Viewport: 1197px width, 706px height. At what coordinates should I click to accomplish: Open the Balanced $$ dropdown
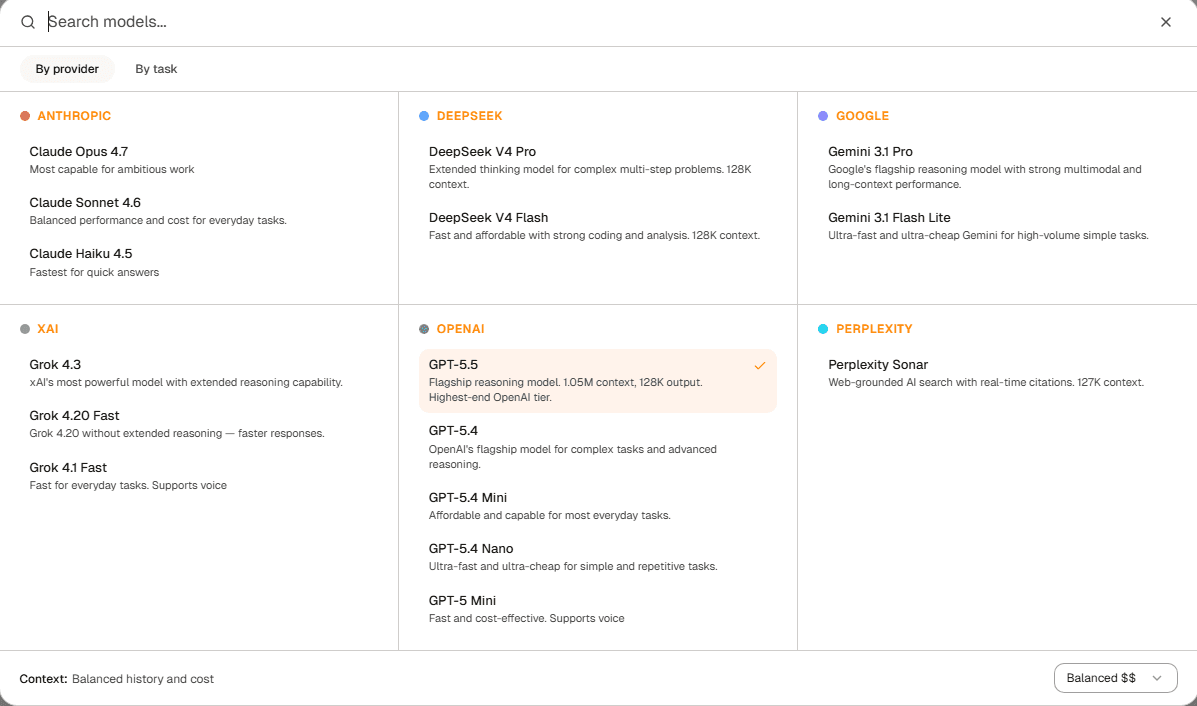(1115, 678)
